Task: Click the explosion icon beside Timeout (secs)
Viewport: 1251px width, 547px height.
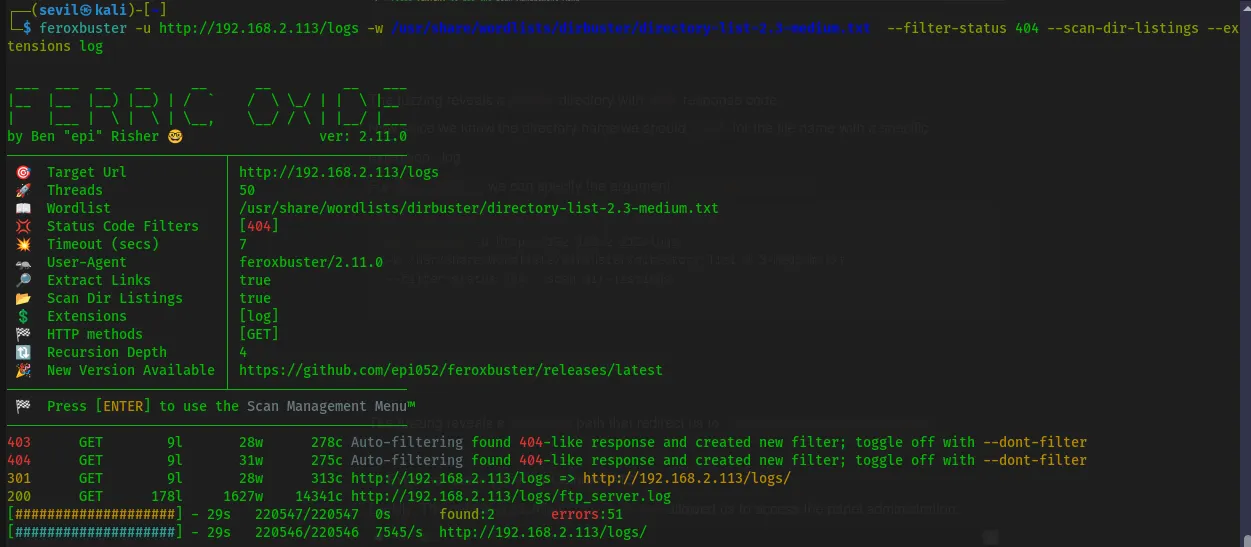Action: [24, 244]
